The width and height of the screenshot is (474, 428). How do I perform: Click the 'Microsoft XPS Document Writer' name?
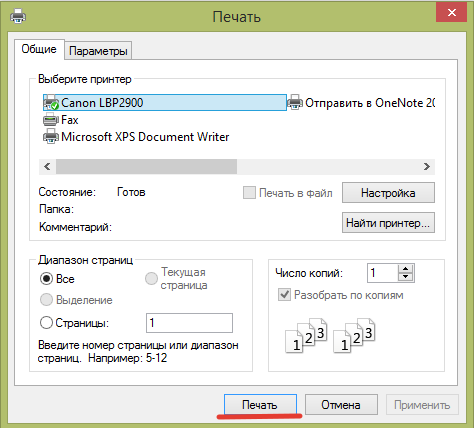coord(145,137)
